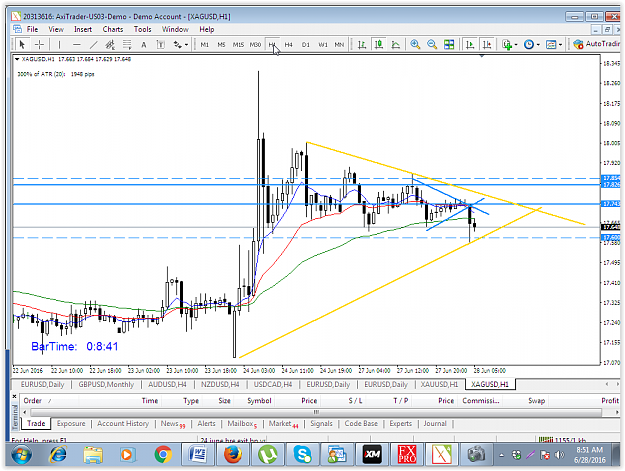This screenshot has width=625, height=471.
Task: Expand the periods dropdown arrow
Action: point(538,45)
